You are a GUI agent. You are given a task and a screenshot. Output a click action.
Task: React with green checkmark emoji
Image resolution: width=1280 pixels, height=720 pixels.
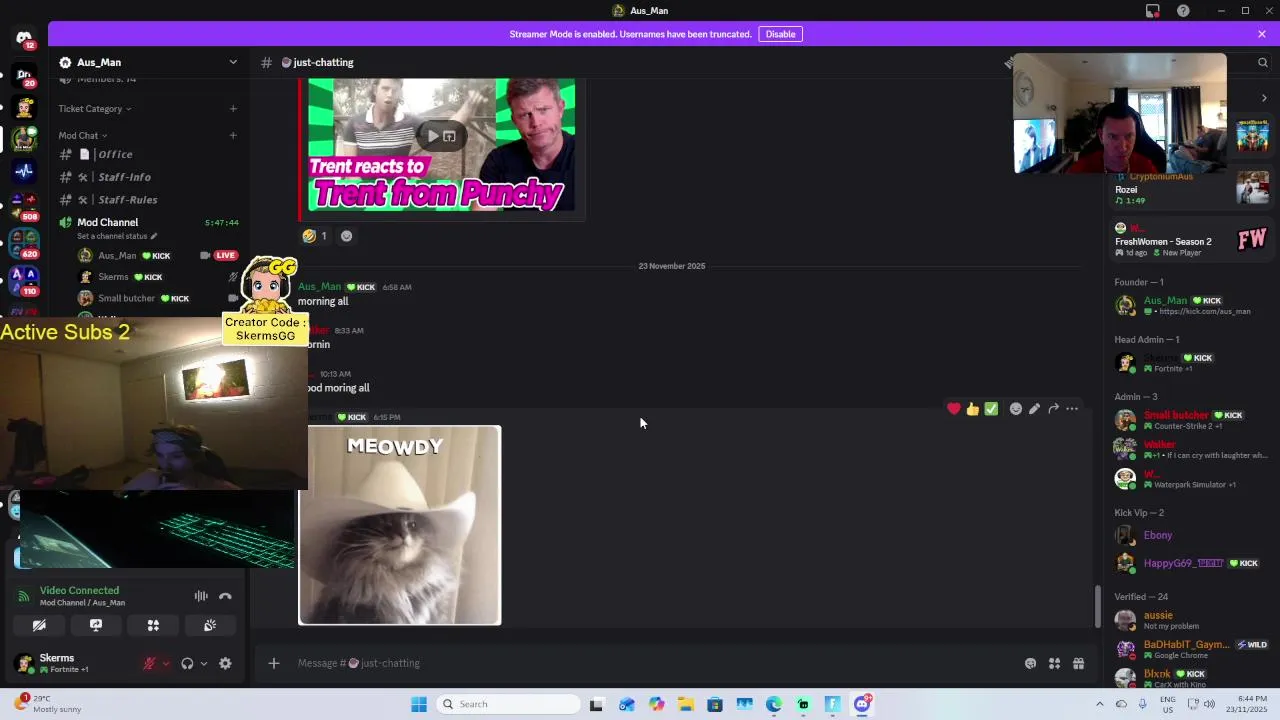pyautogui.click(x=991, y=409)
